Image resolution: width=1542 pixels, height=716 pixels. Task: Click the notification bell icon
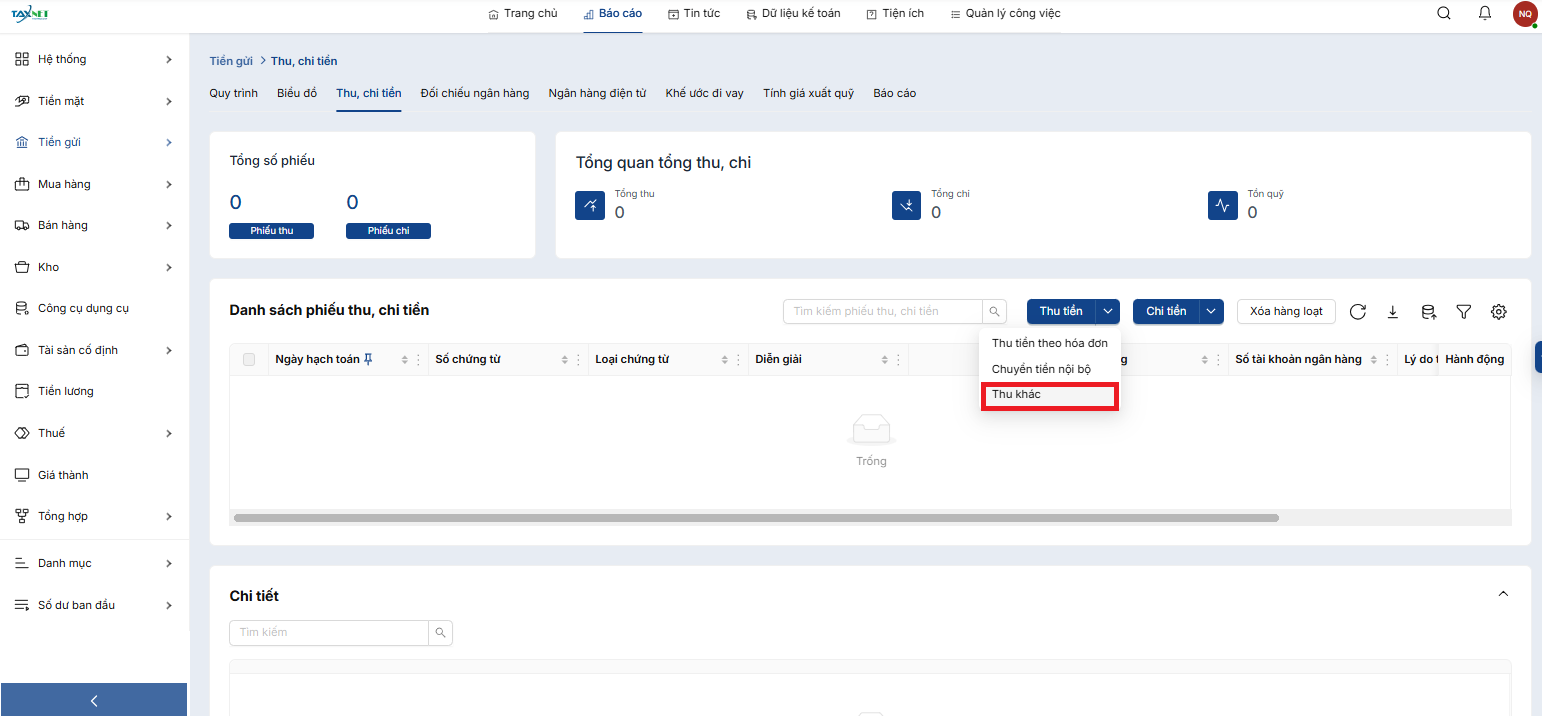pyautogui.click(x=1485, y=13)
